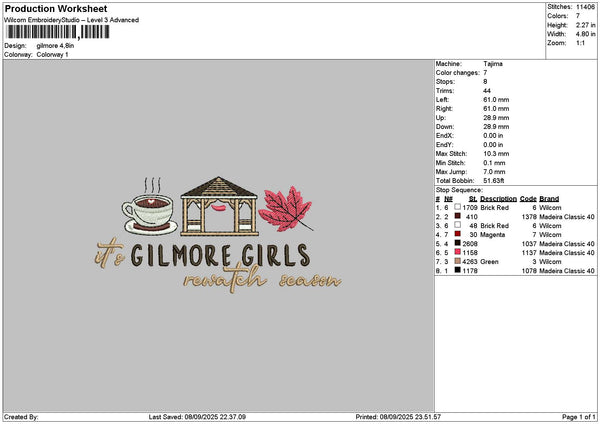Click the 'Color changes:' label
Image resolution: width=600 pixels, height=424 pixels.
tap(457, 73)
